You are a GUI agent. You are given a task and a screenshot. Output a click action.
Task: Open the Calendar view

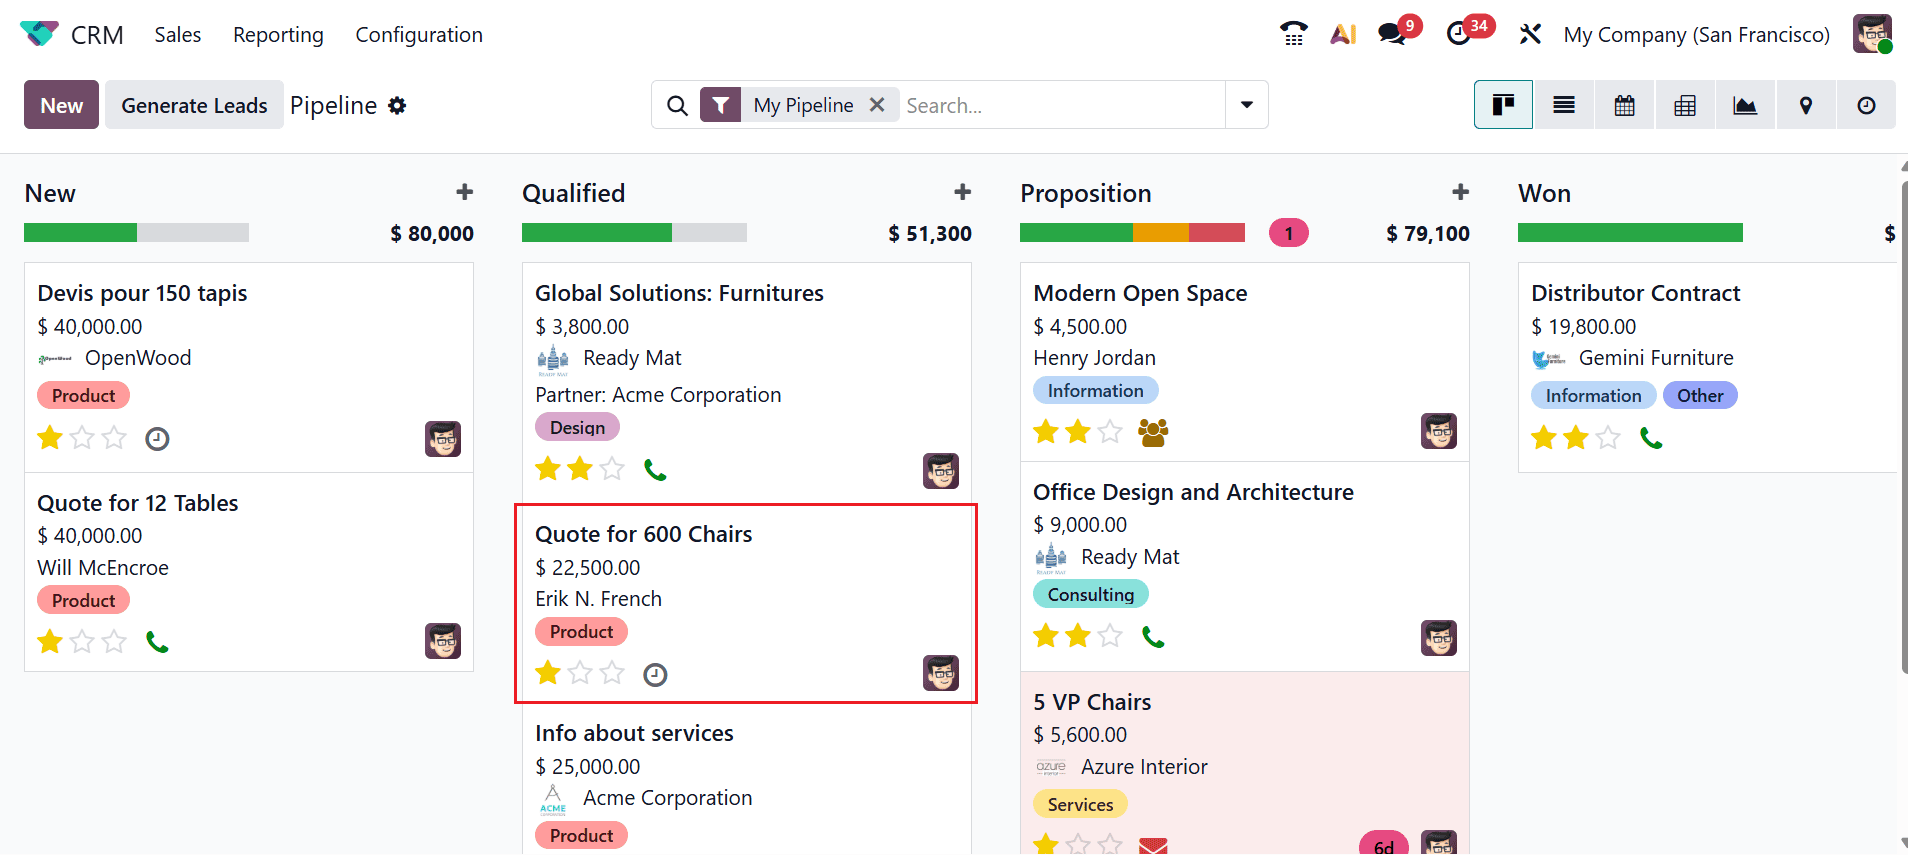click(x=1624, y=104)
